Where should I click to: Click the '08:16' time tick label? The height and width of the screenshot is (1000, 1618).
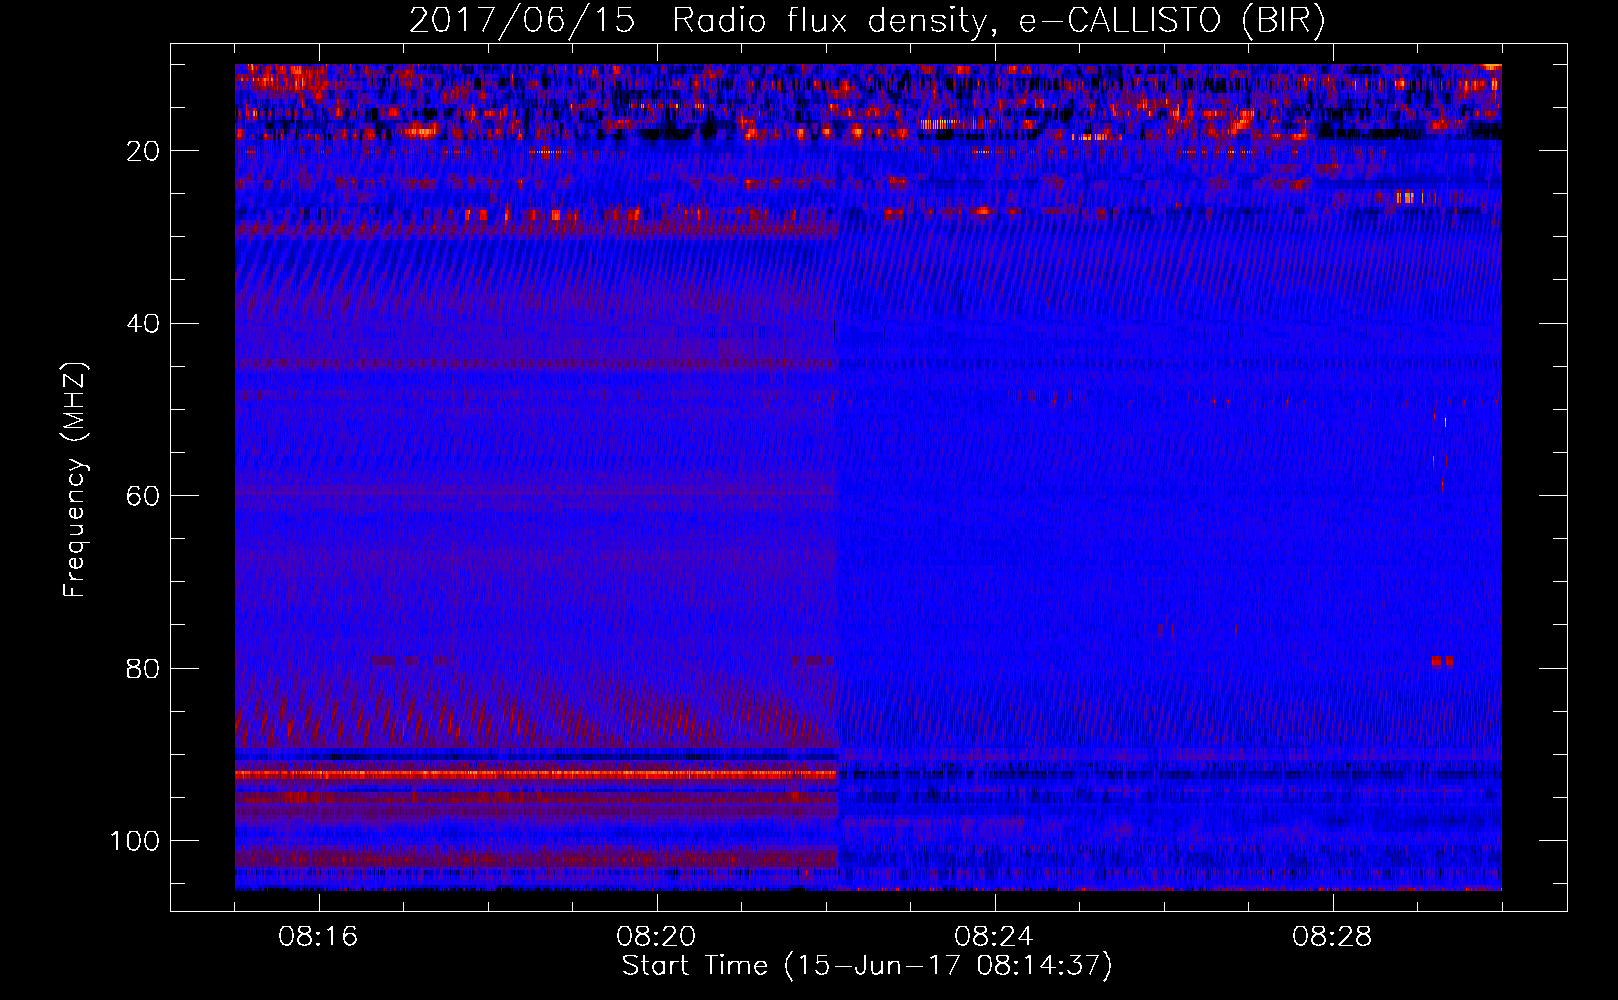(318, 937)
